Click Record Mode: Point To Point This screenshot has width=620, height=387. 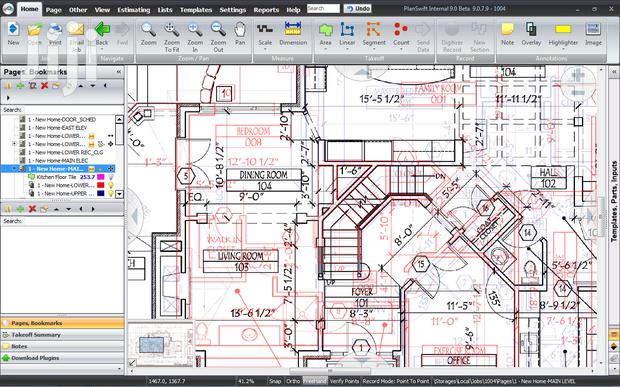pos(396,381)
